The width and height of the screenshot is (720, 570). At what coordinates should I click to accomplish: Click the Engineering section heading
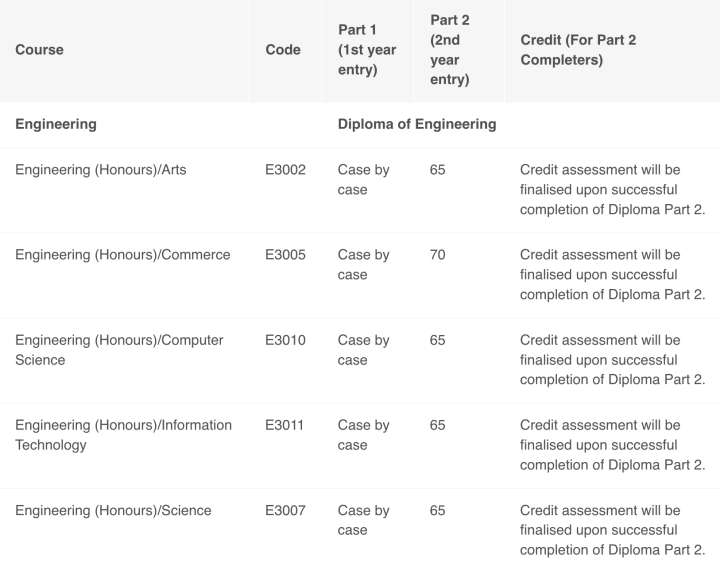pyautogui.click(x=56, y=124)
